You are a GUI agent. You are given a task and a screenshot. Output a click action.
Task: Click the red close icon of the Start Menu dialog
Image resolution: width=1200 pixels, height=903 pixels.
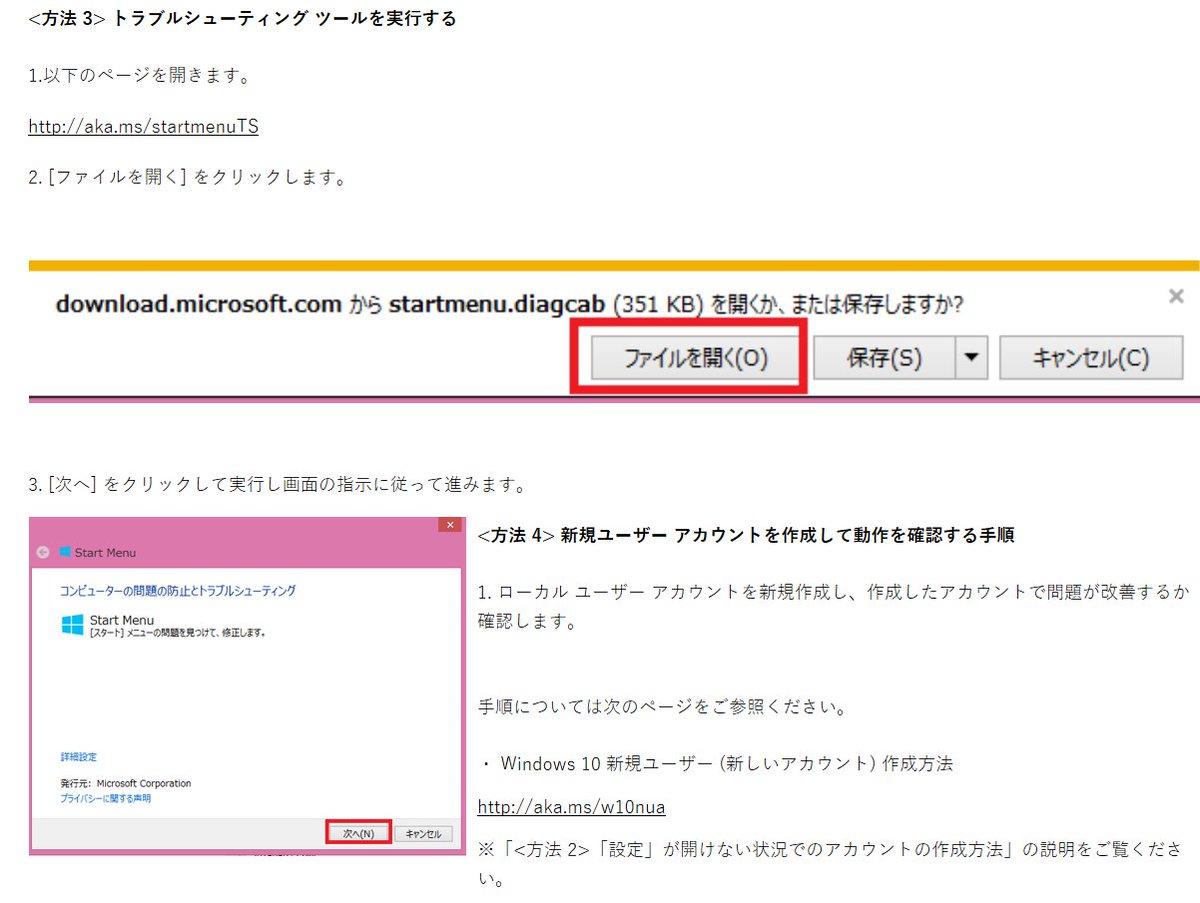pyautogui.click(x=449, y=523)
